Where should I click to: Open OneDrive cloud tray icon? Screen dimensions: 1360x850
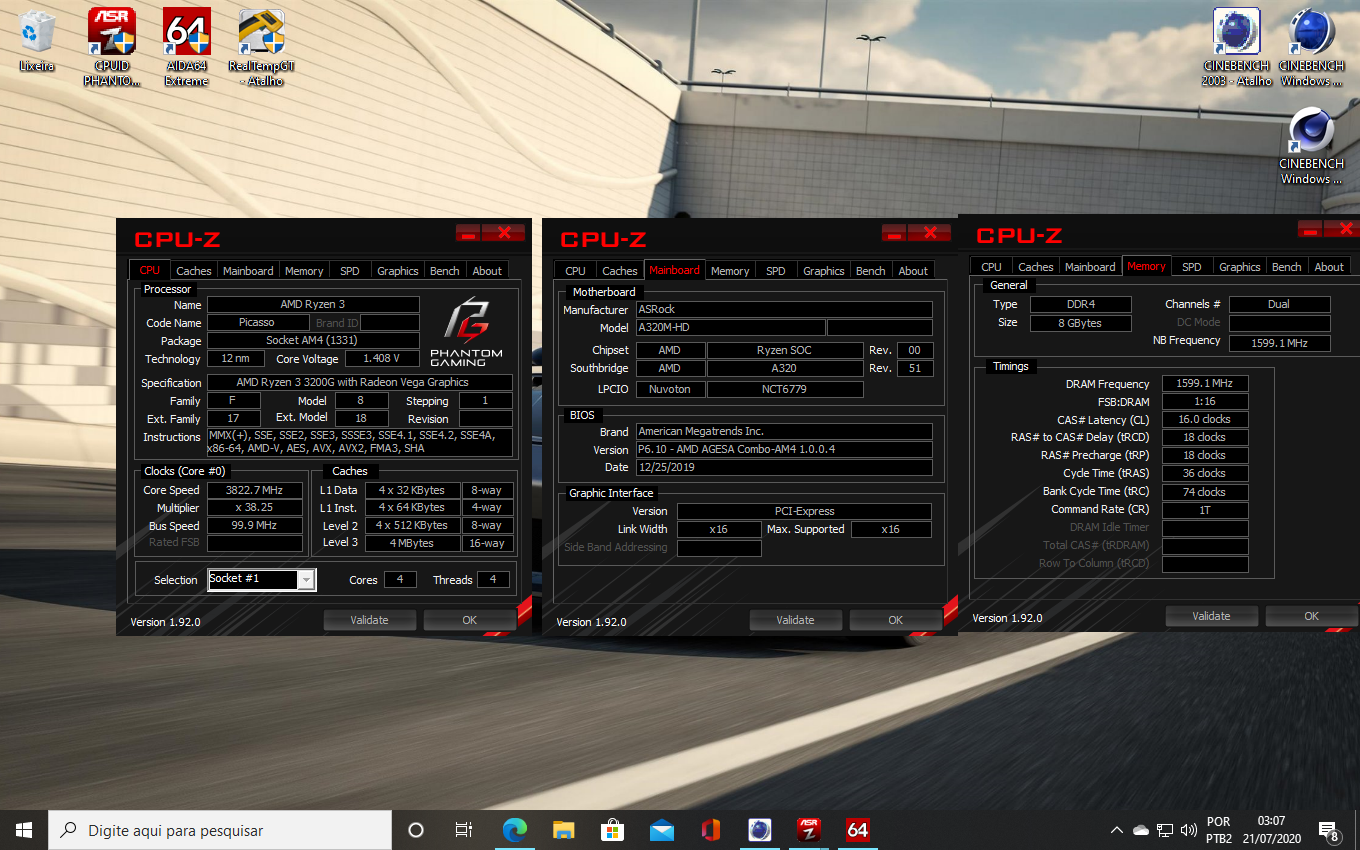pyautogui.click(x=1141, y=830)
